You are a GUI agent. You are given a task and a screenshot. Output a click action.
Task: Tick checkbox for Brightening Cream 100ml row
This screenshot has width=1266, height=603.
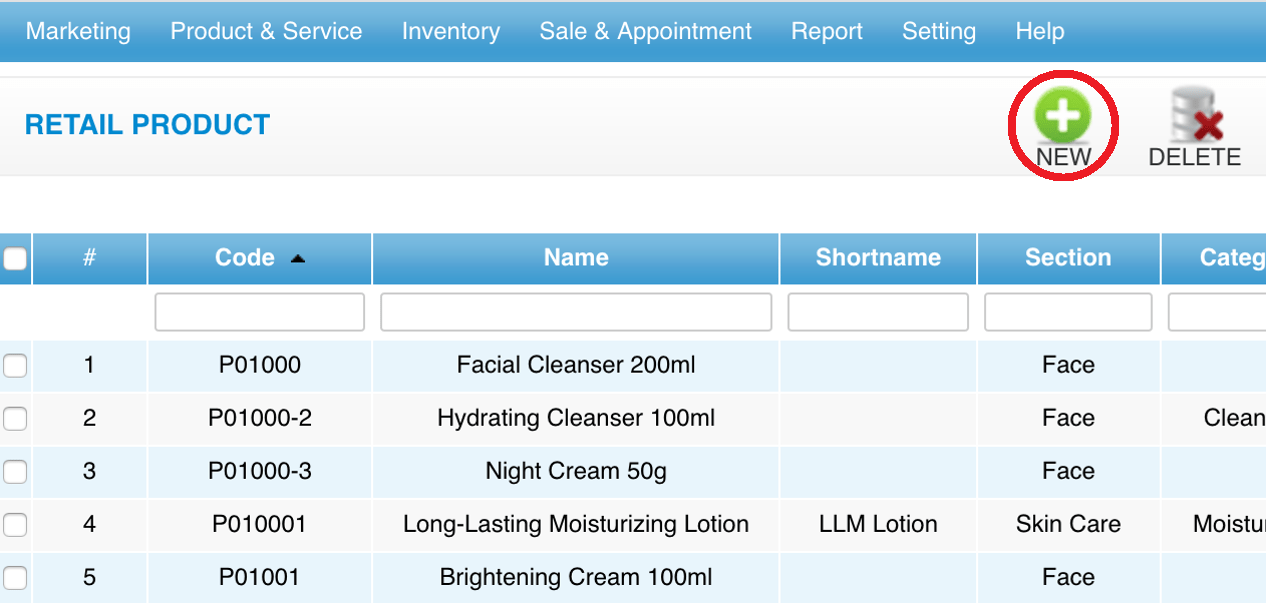14,578
